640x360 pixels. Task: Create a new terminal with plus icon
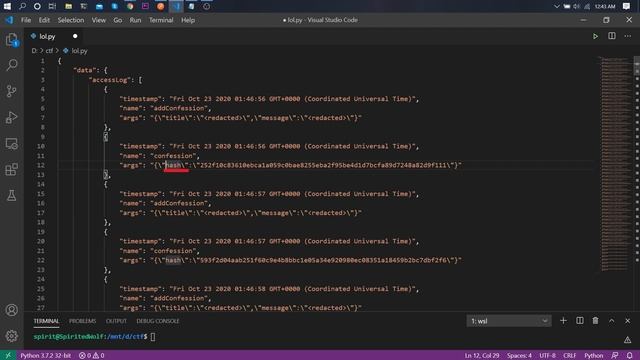tap(563, 321)
